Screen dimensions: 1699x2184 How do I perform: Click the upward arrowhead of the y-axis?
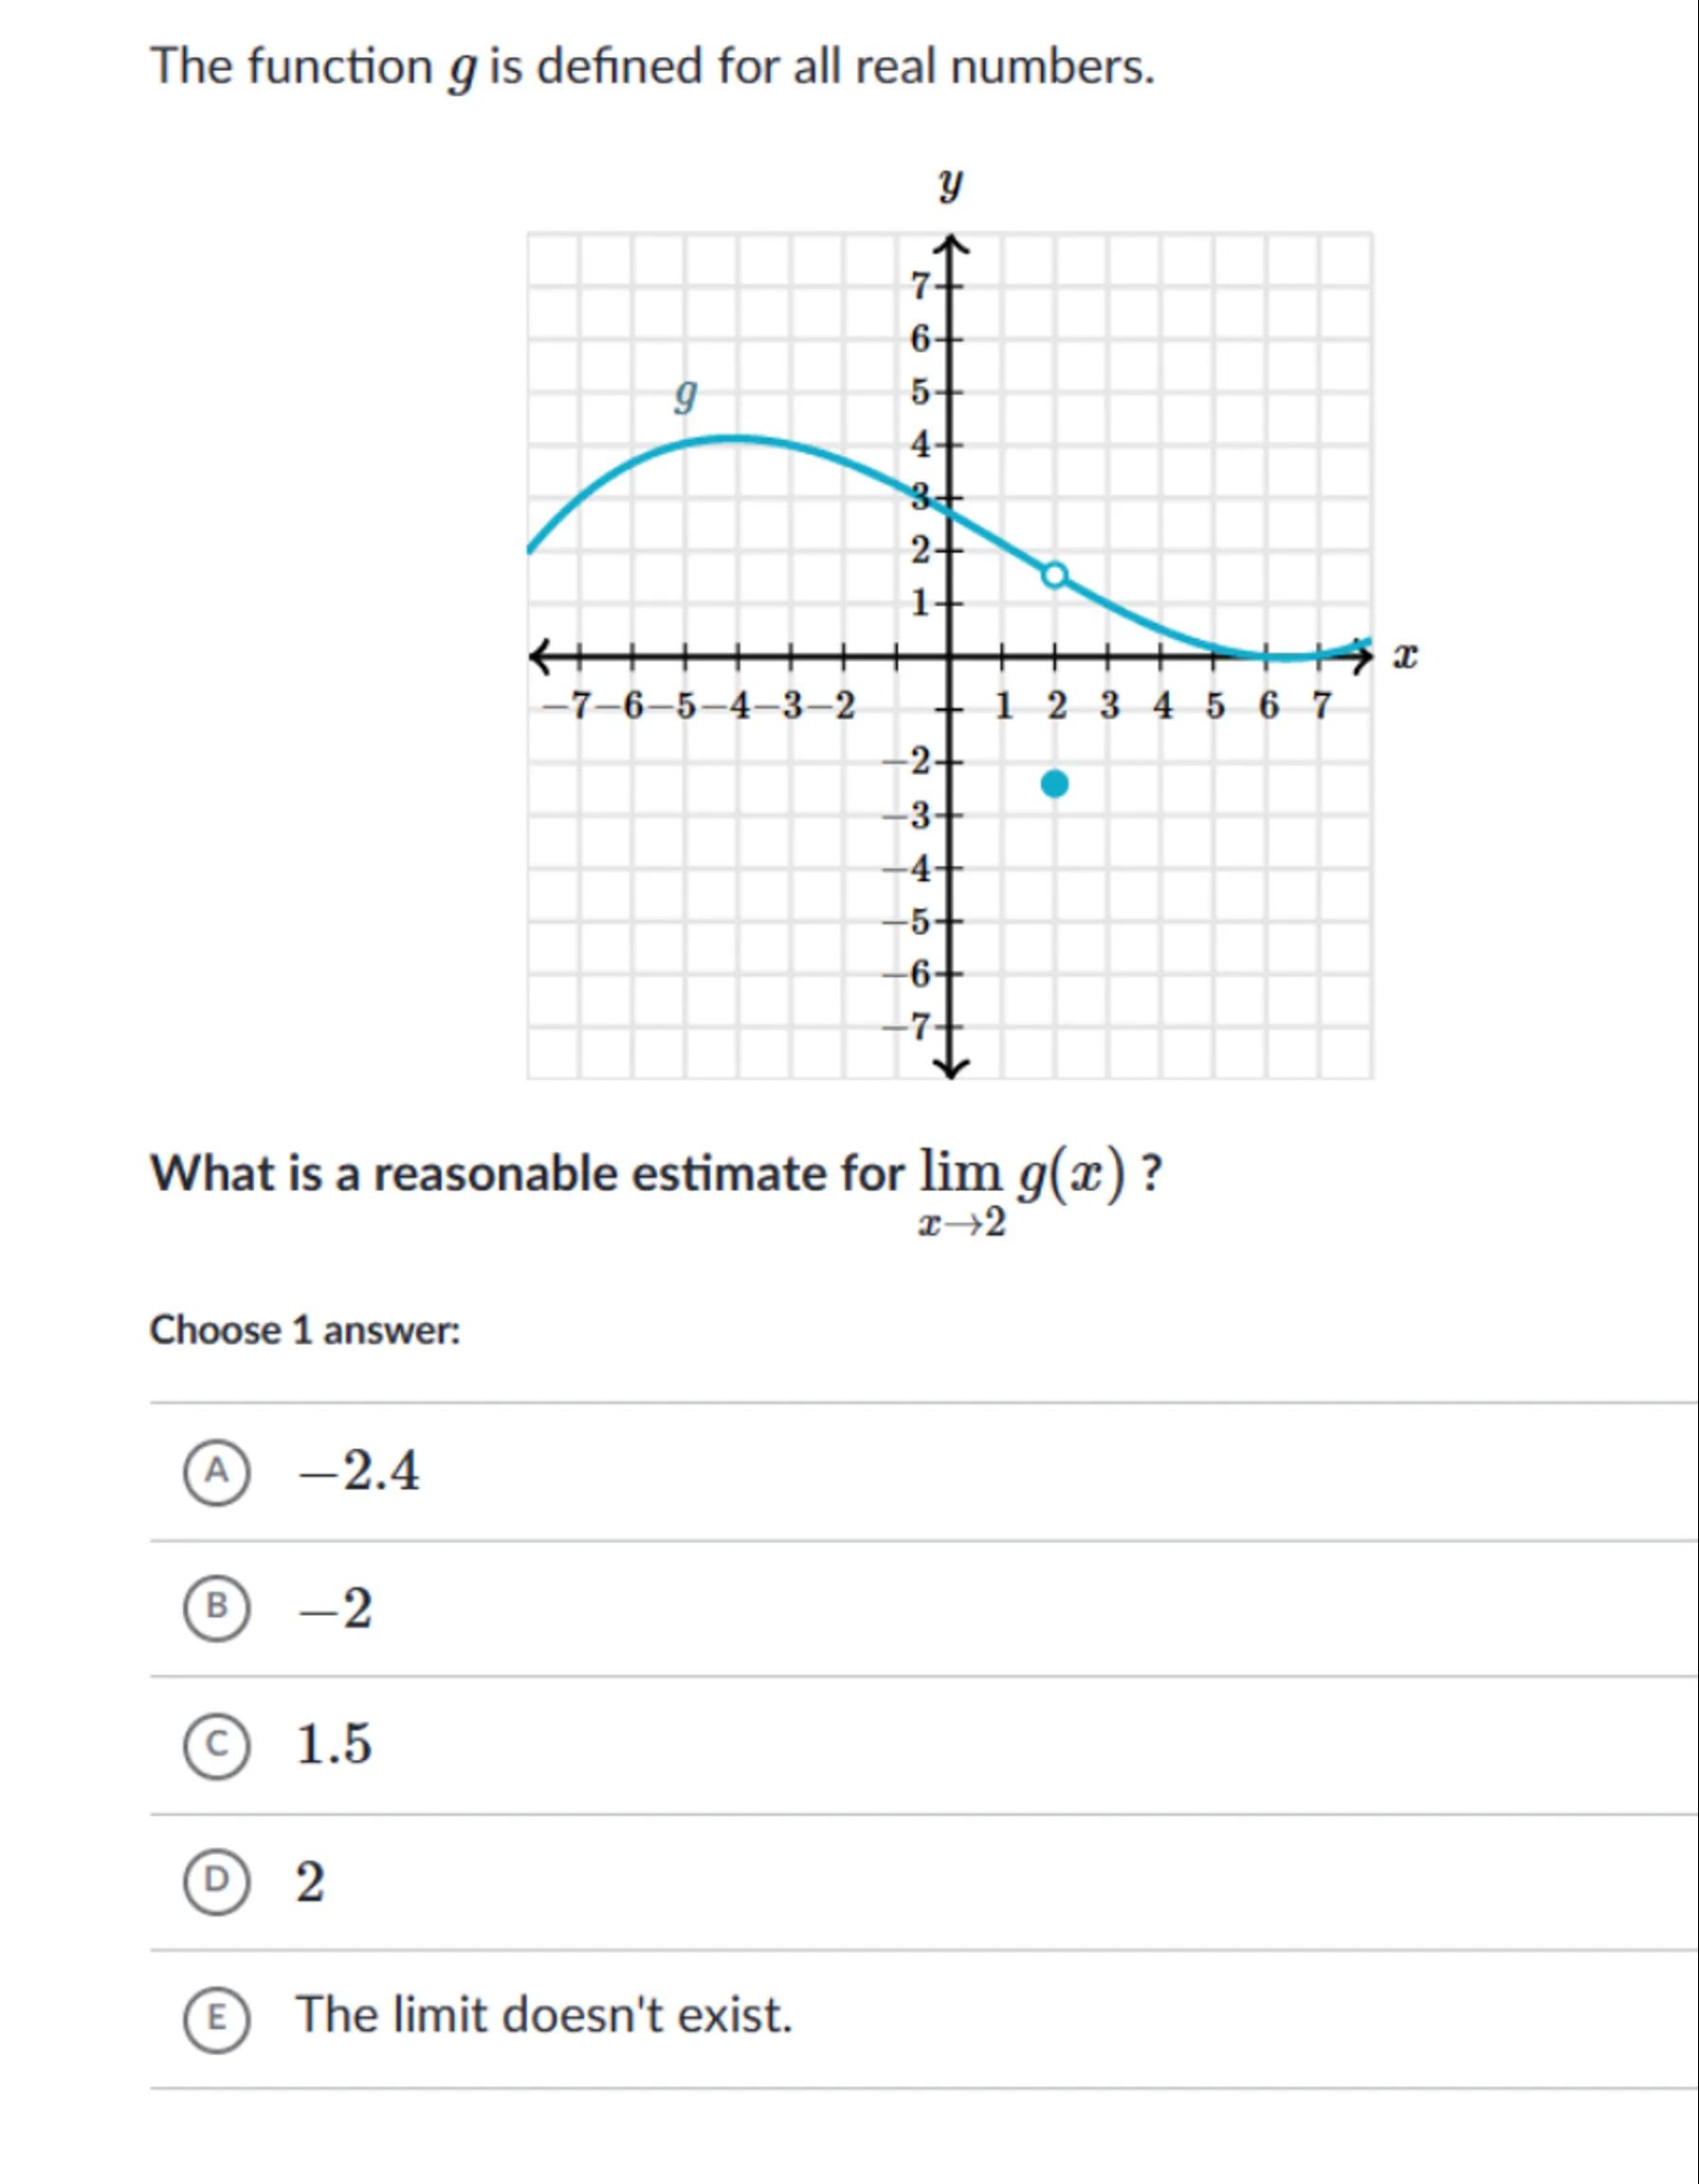point(950,246)
